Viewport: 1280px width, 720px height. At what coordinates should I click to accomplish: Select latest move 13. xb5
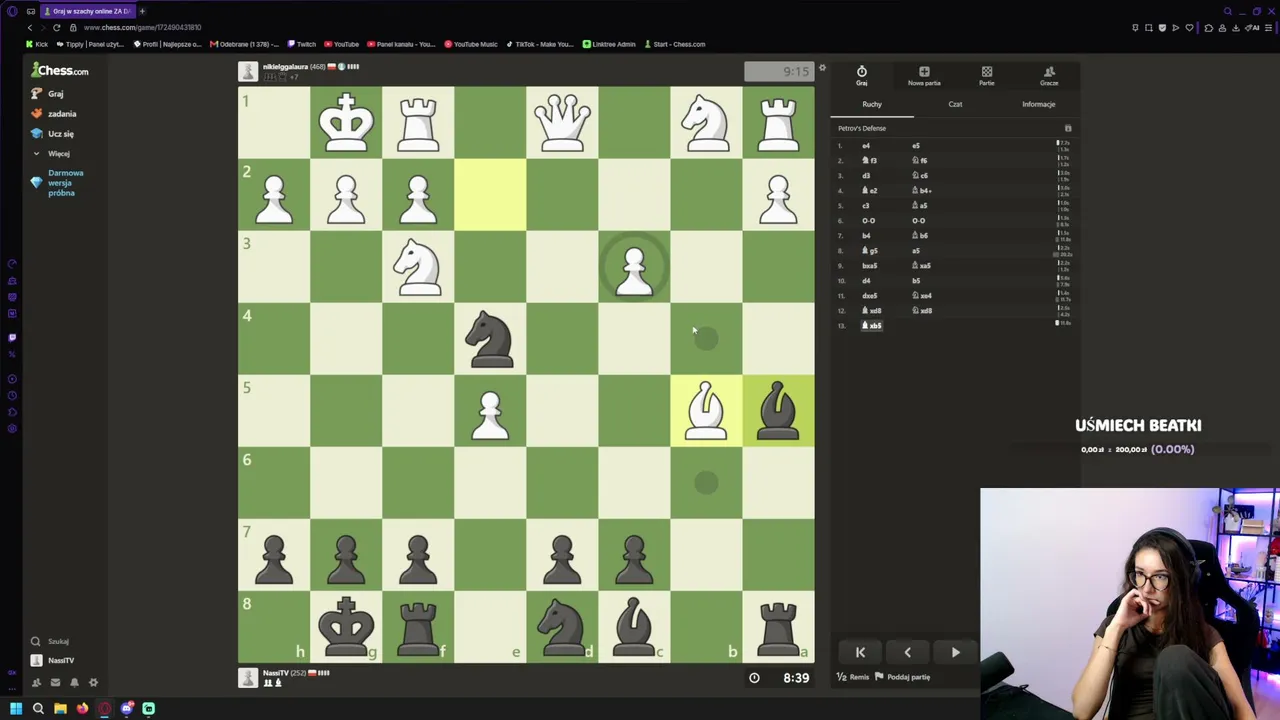[x=872, y=326]
